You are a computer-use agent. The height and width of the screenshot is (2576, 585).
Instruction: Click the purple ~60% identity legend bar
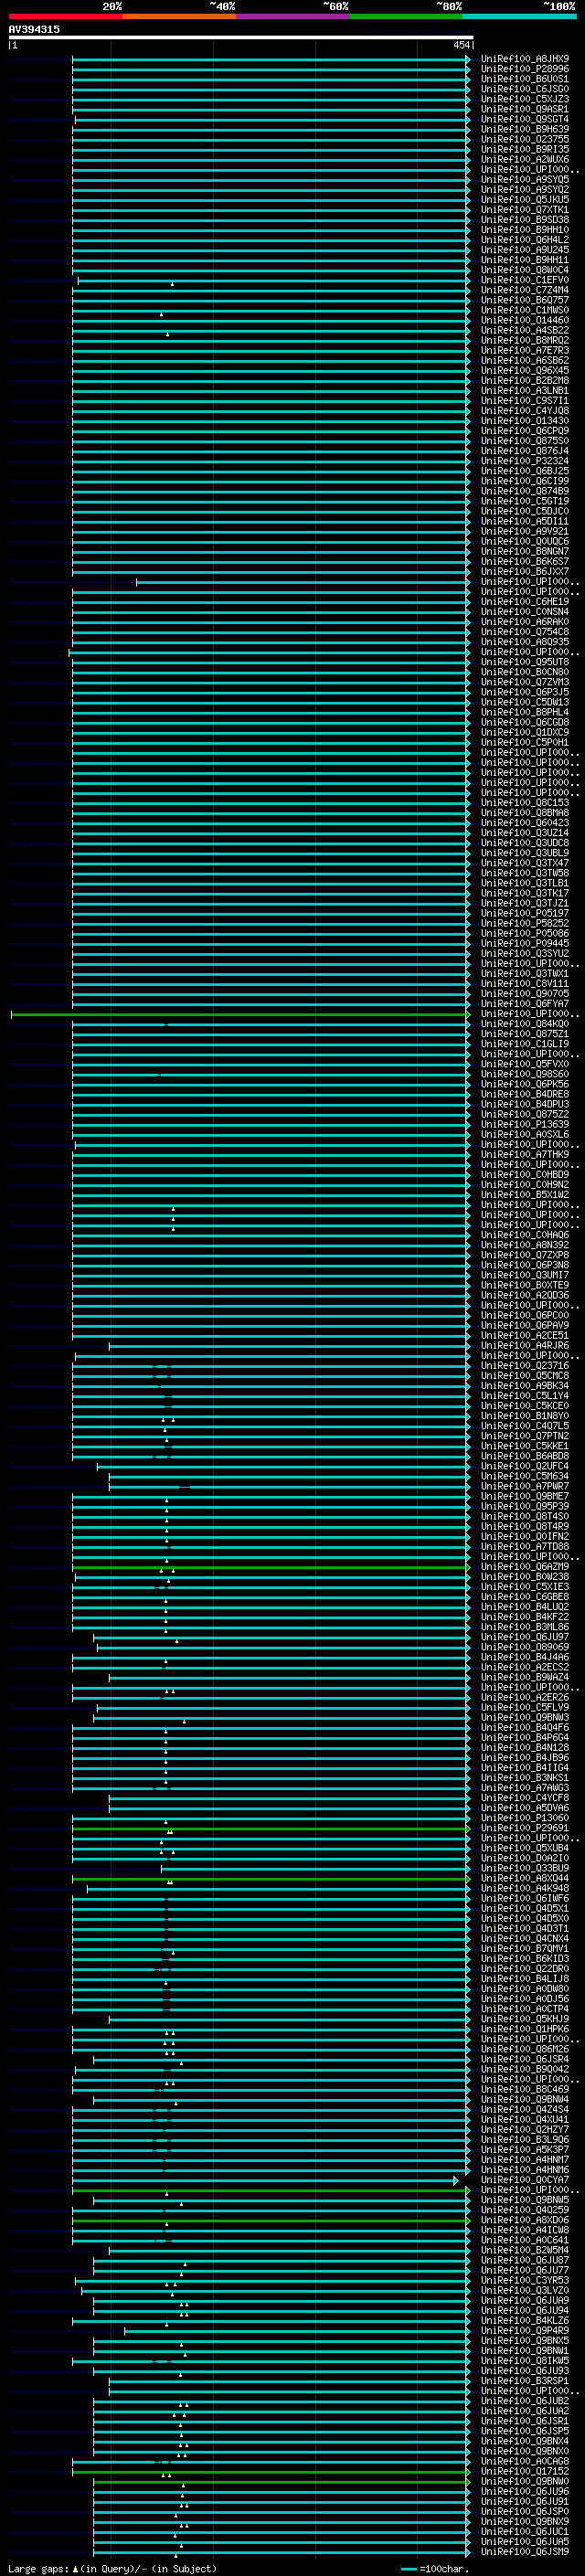coord(293,16)
